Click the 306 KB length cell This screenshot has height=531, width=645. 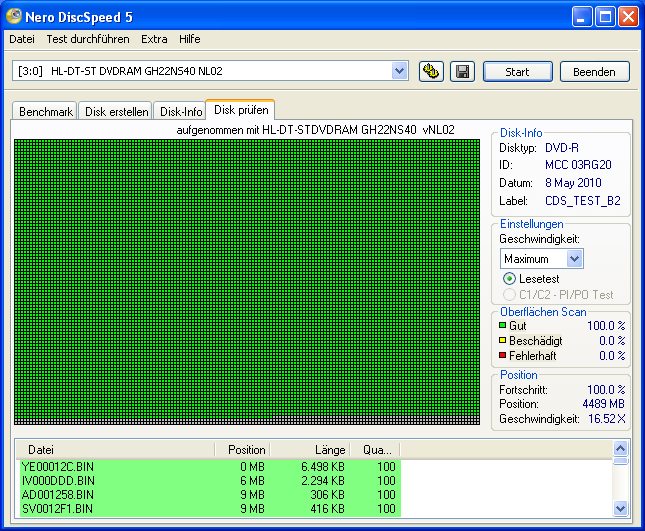pos(327,495)
